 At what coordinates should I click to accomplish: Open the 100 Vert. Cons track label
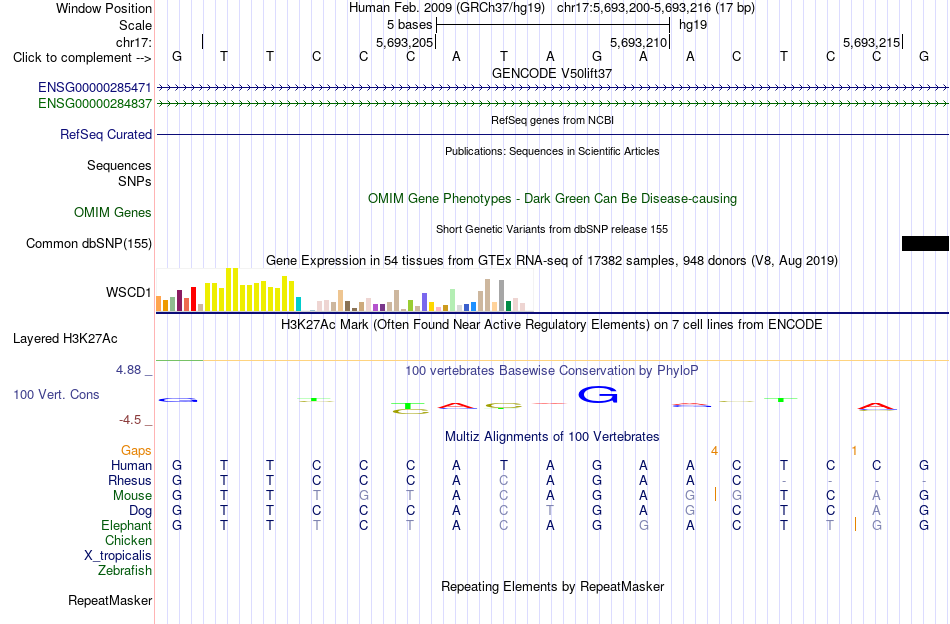pos(56,394)
